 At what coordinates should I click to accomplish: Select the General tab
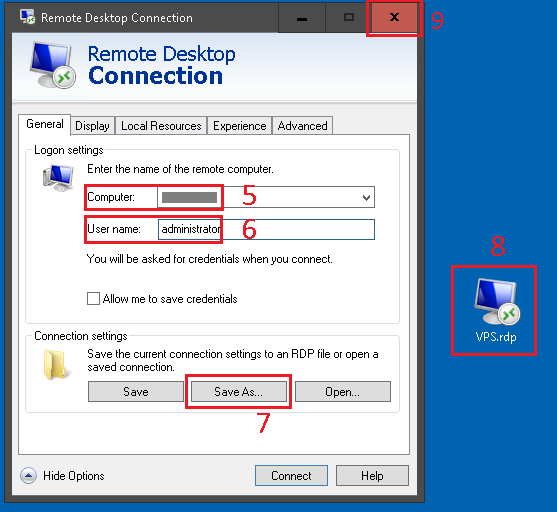(45, 124)
